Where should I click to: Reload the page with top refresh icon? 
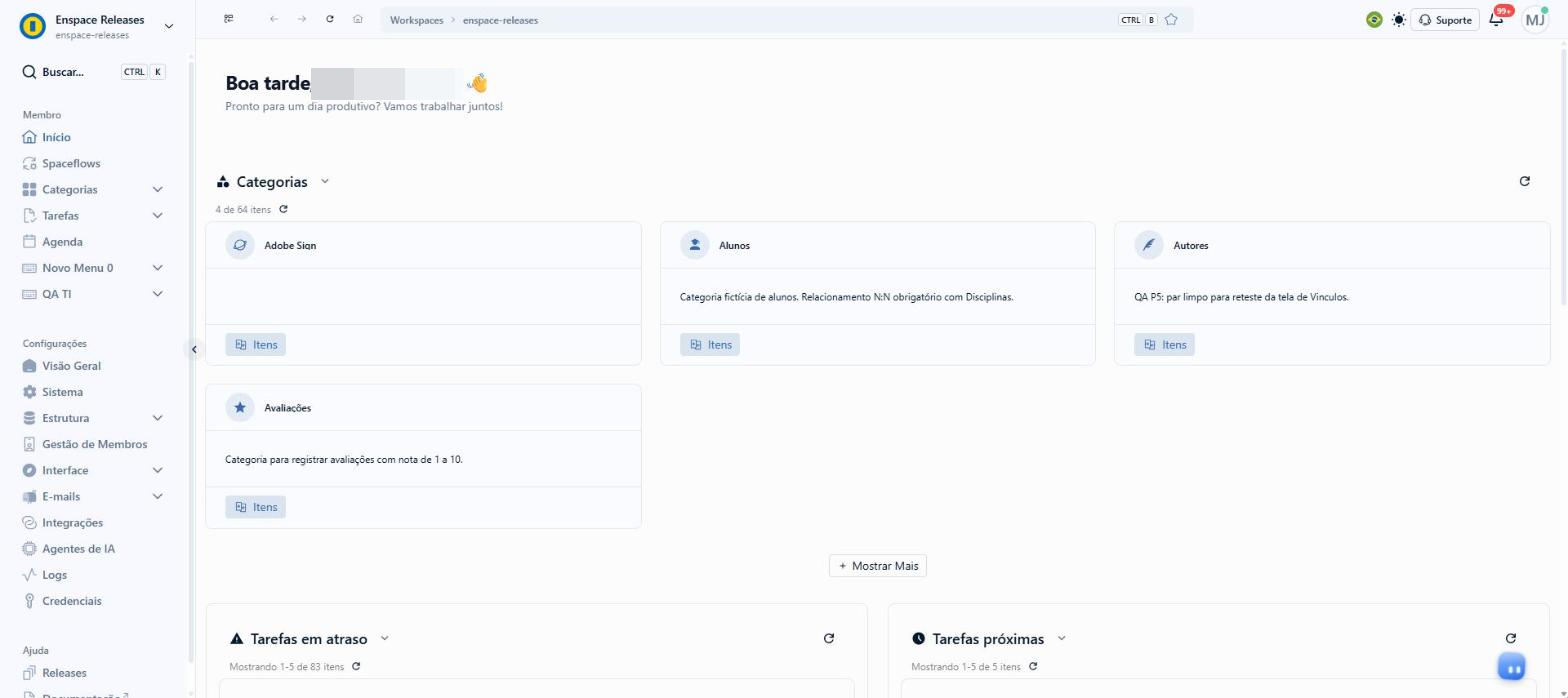(330, 19)
